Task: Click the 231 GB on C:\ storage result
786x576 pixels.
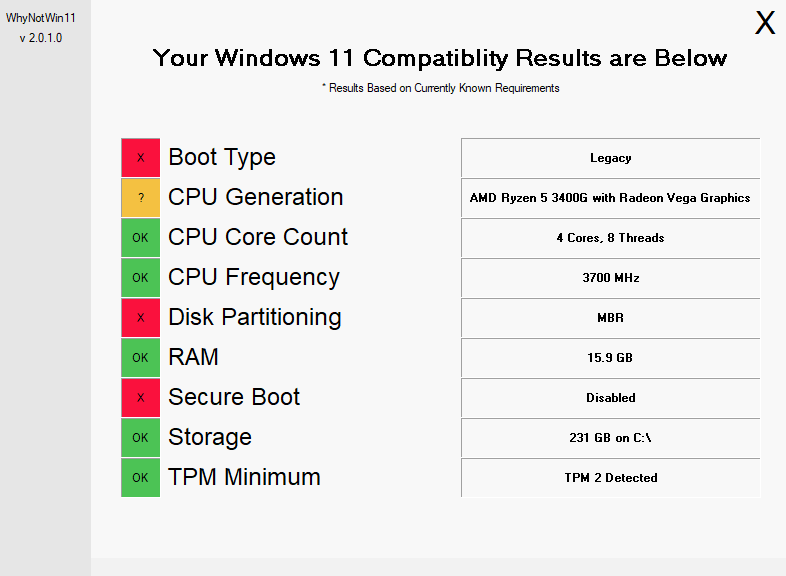Action: pyautogui.click(x=611, y=438)
